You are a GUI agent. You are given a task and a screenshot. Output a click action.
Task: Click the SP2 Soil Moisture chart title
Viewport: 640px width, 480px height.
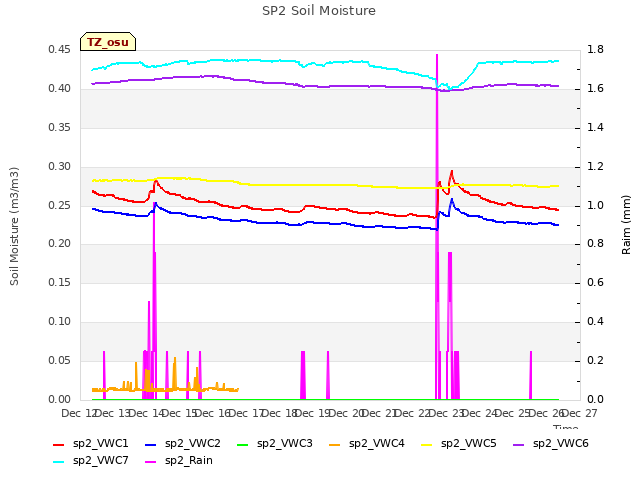[x=319, y=11]
